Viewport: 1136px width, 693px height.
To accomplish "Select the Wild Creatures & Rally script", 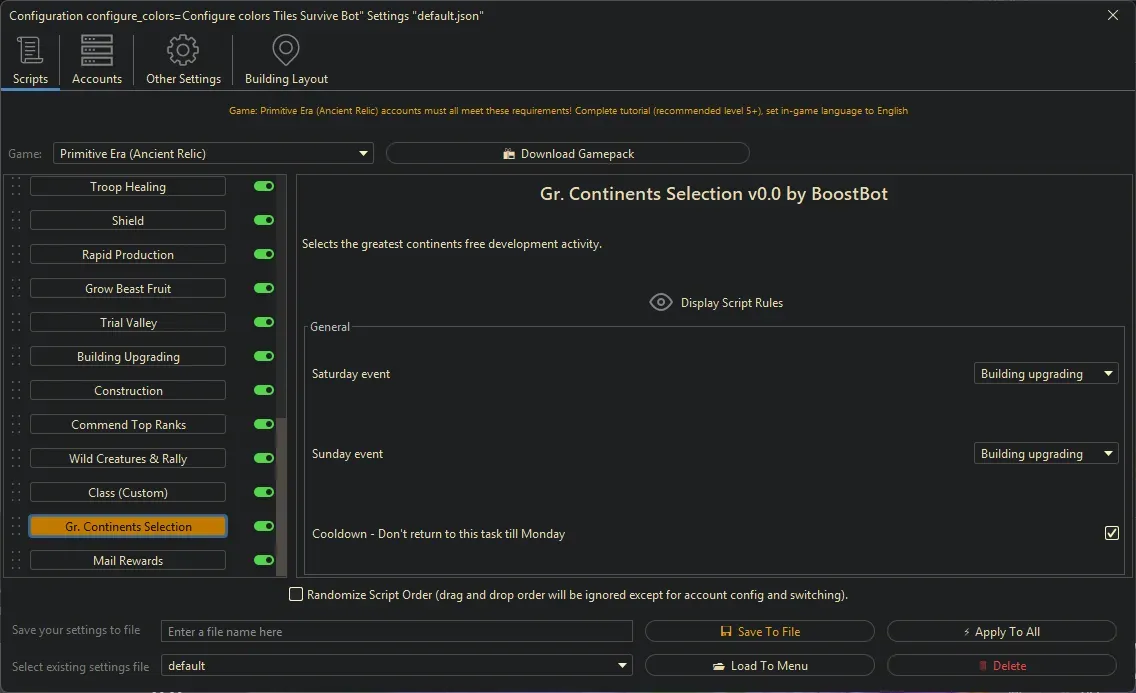I will 128,459.
